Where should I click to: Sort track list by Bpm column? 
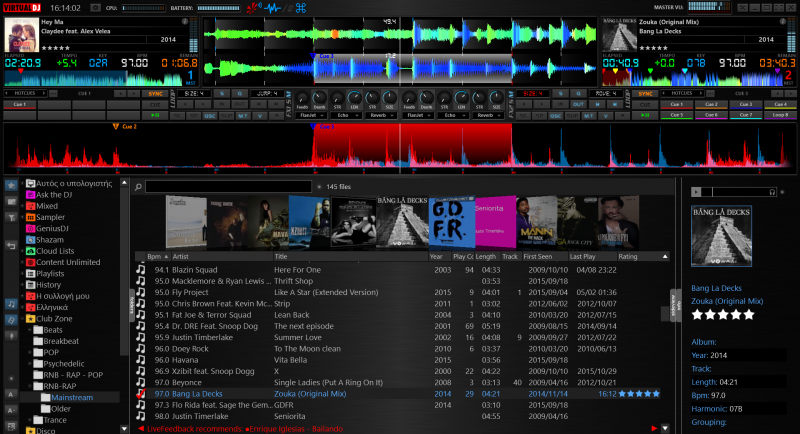coord(158,257)
